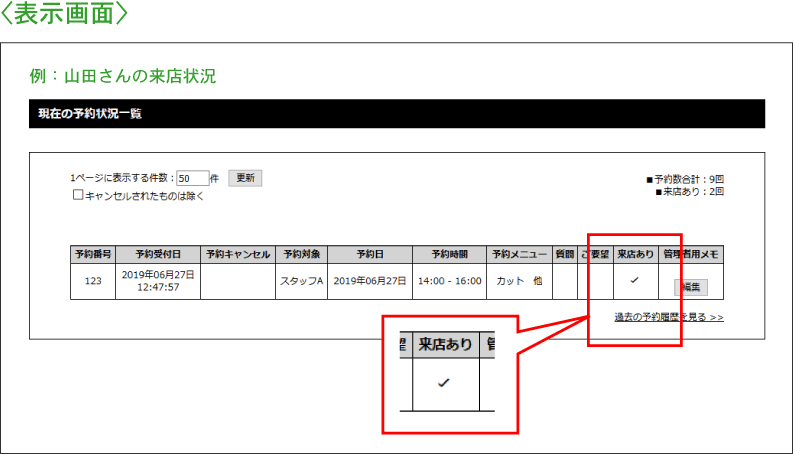Click the カット 他 menu cell
Viewport: 793px width, 454px height.
pyautogui.click(x=518, y=281)
